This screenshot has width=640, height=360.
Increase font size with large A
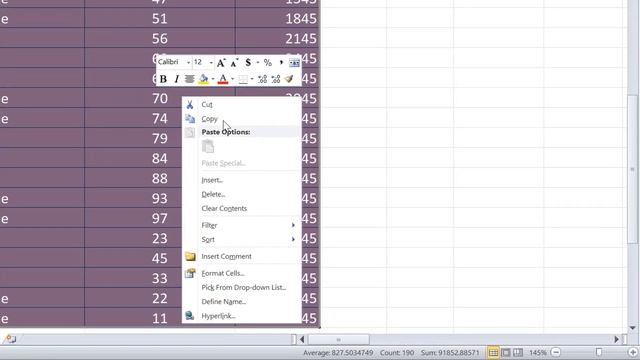tap(221, 63)
